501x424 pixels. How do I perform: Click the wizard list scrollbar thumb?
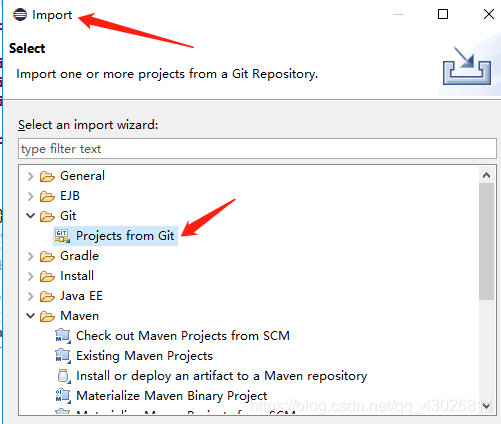pos(486,241)
